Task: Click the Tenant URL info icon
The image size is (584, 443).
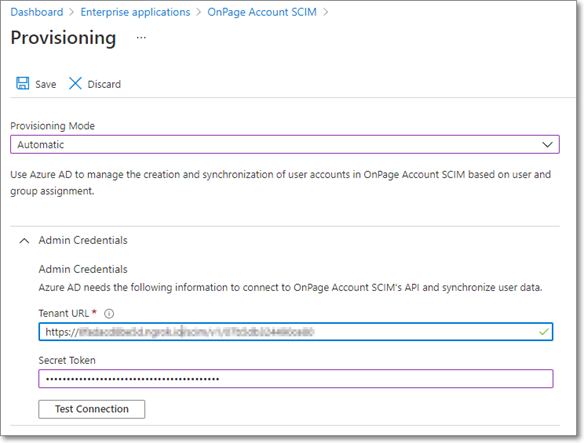Action: point(109,314)
